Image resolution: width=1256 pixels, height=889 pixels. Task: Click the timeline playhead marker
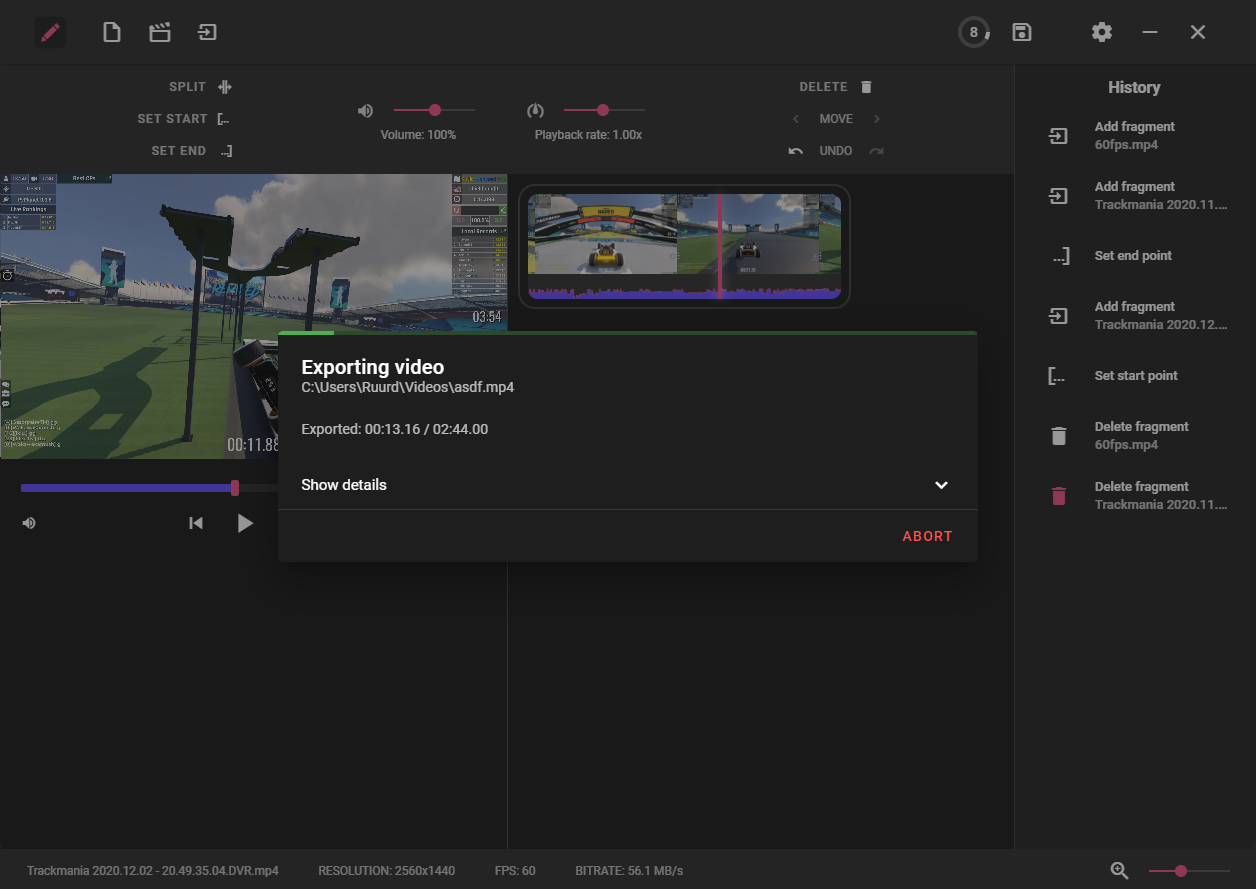pos(719,246)
